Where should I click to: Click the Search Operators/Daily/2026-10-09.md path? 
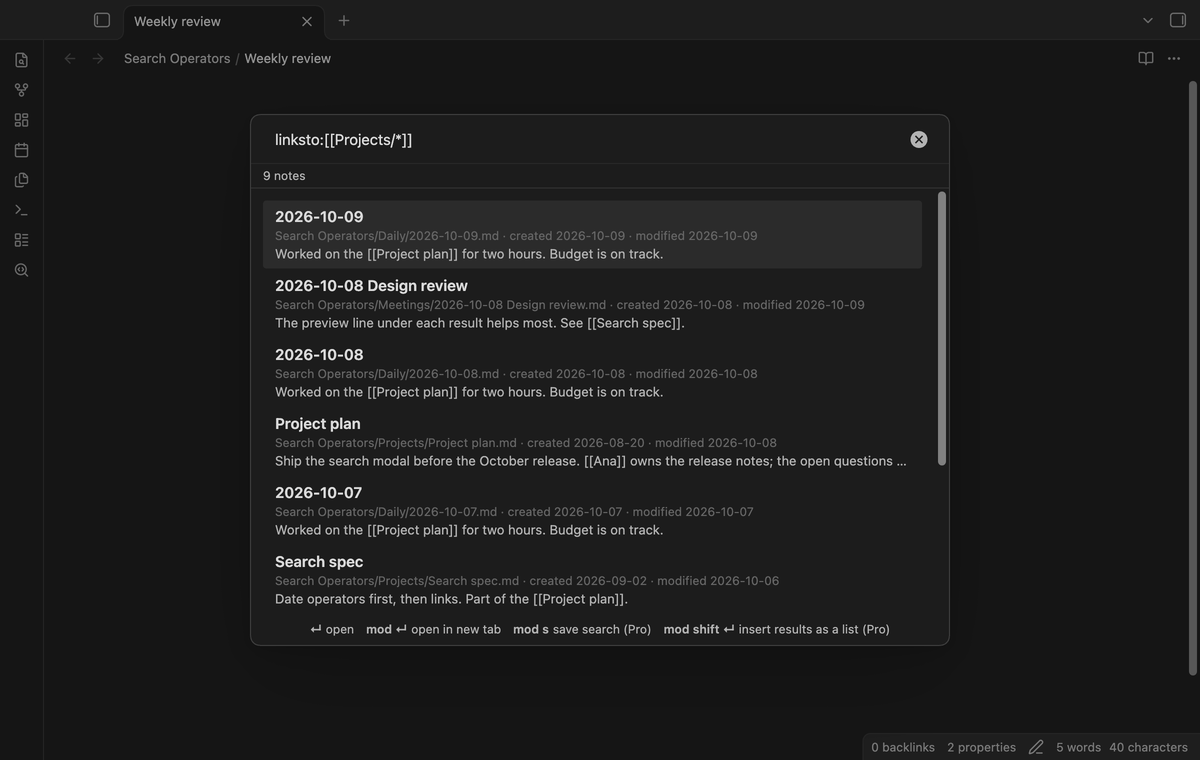click(x=387, y=236)
